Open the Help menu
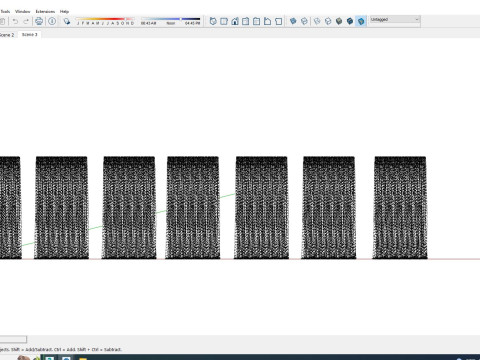The height and width of the screenshot is (360, 480). [x=64, y=11]
